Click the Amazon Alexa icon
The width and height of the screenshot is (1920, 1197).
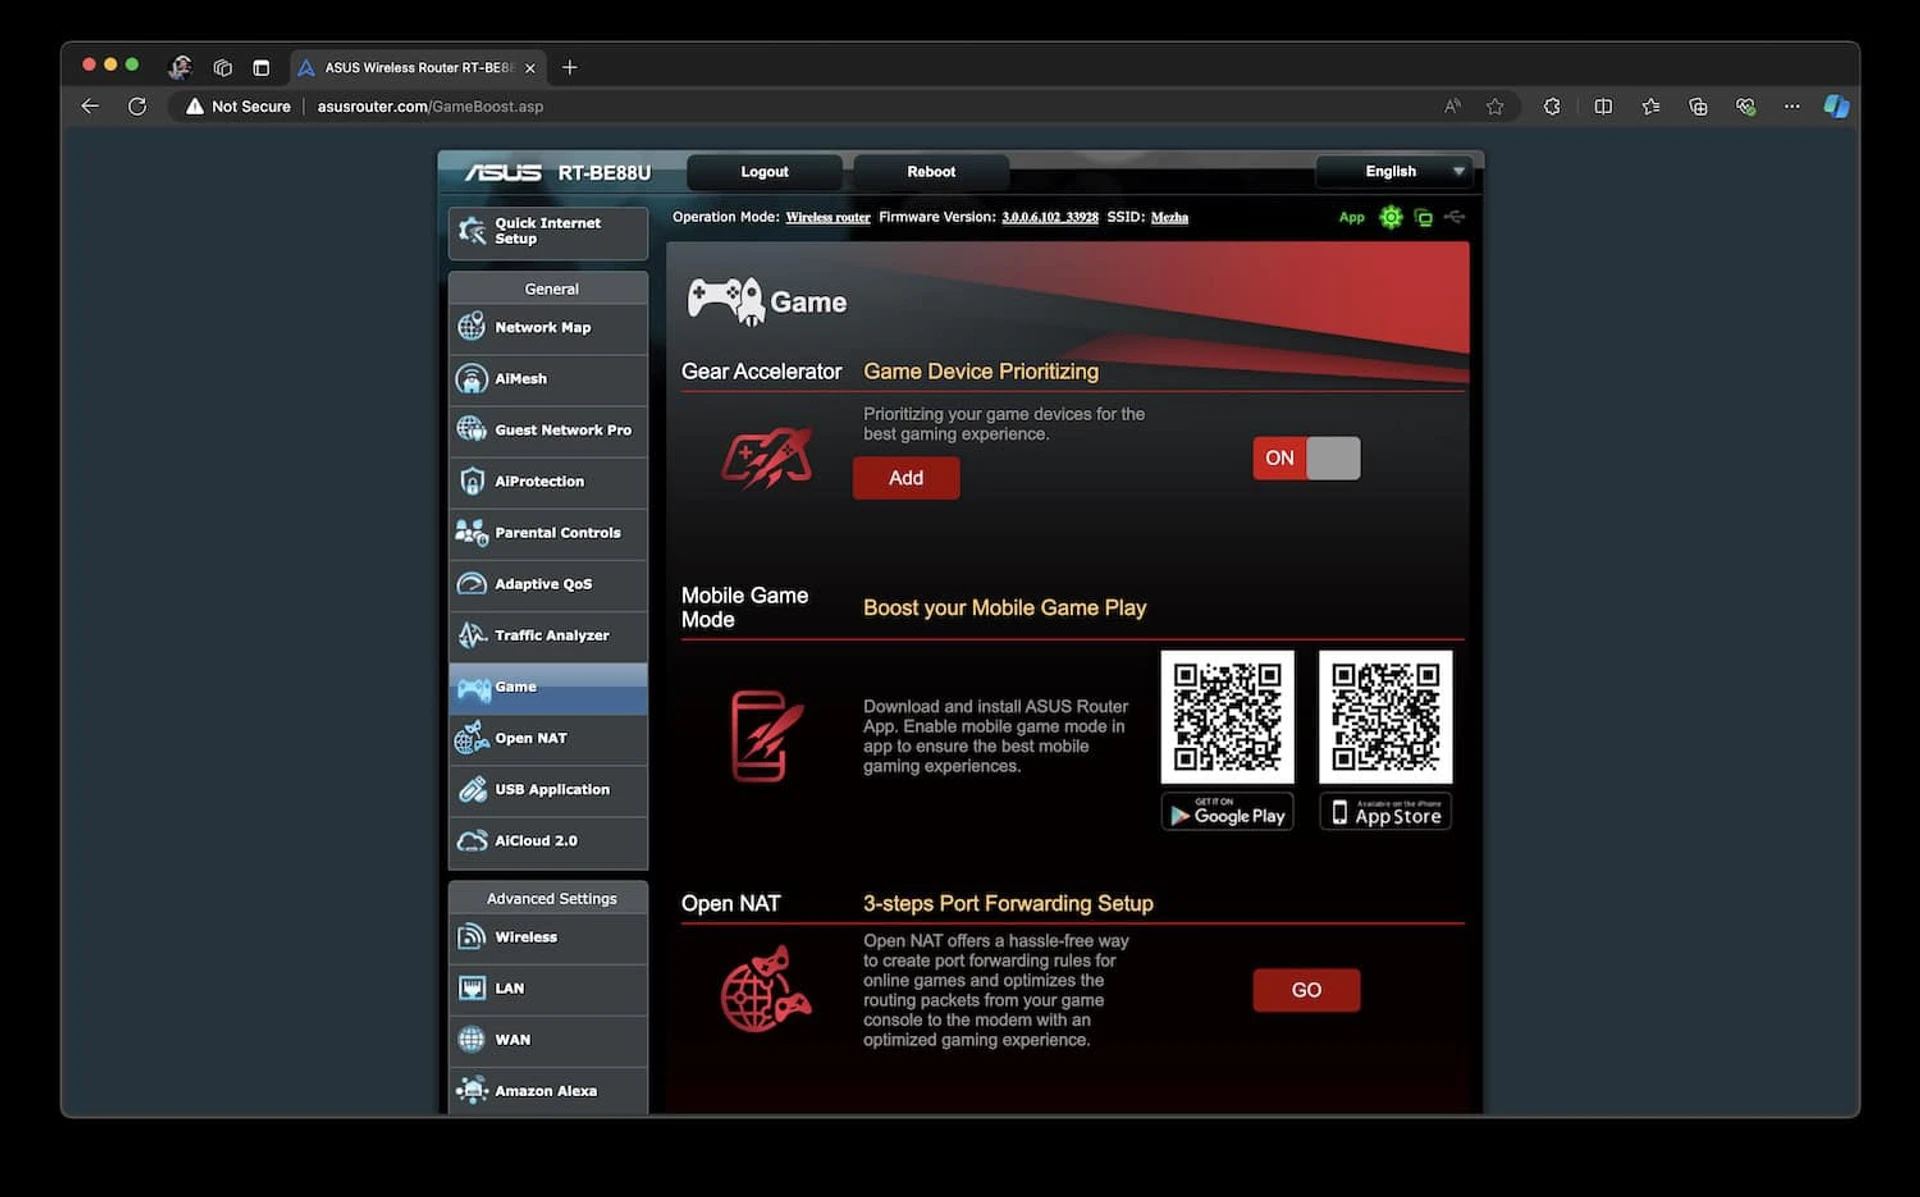point(471,1090)
